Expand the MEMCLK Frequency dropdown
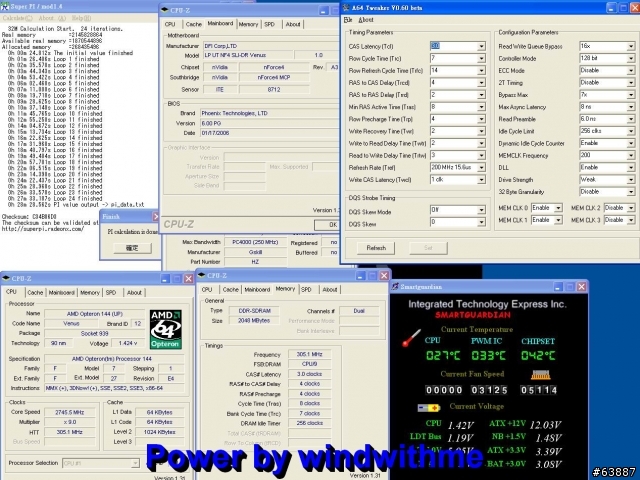 pos(631,156)
